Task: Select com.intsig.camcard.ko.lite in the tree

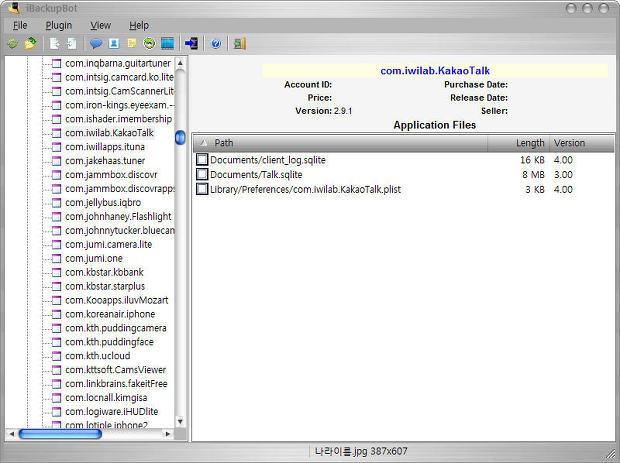Action: [x=119, y=77]
